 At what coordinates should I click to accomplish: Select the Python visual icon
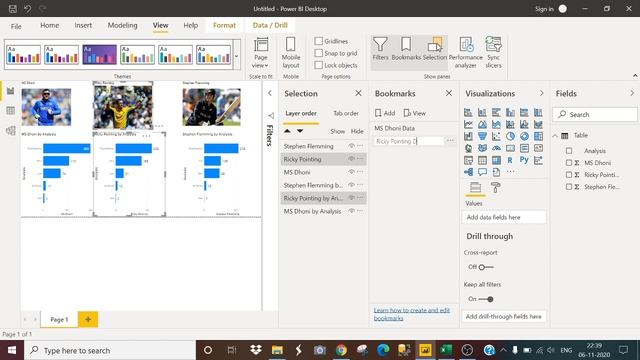pos(524,160)
